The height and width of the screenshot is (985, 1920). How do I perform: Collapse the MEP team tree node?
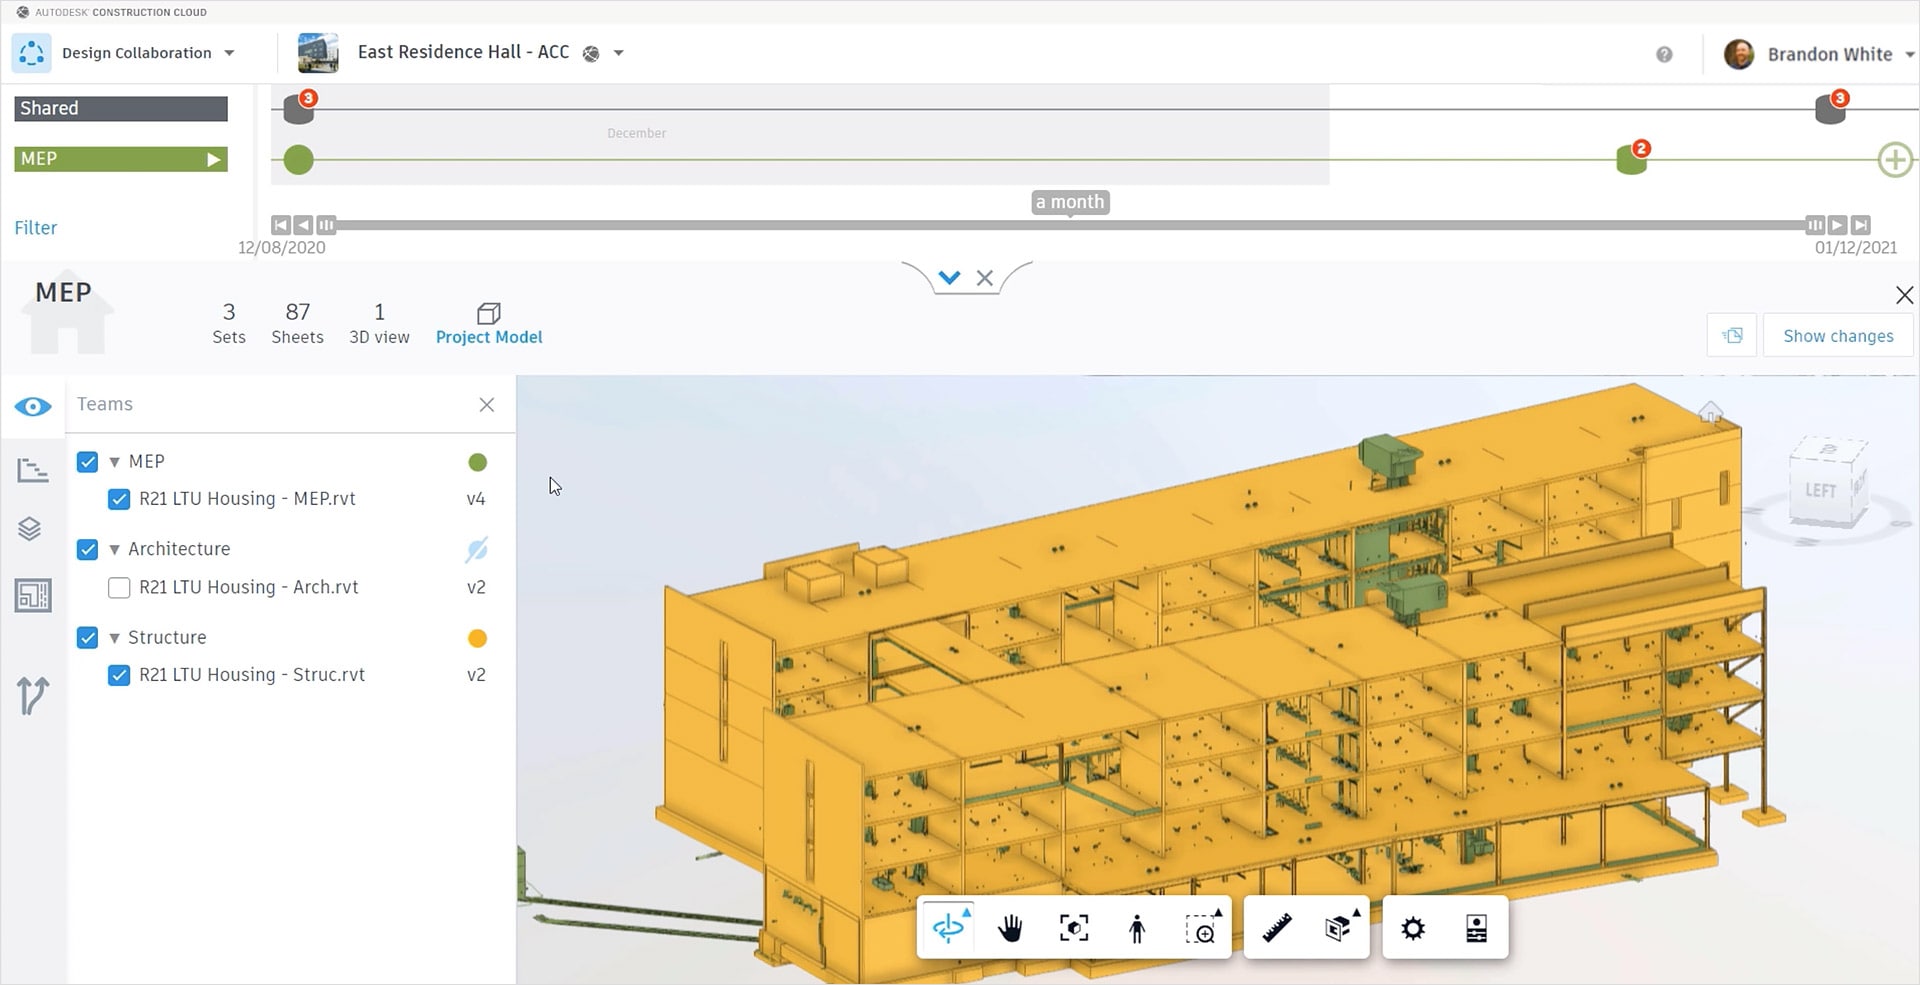click(115, 462)
